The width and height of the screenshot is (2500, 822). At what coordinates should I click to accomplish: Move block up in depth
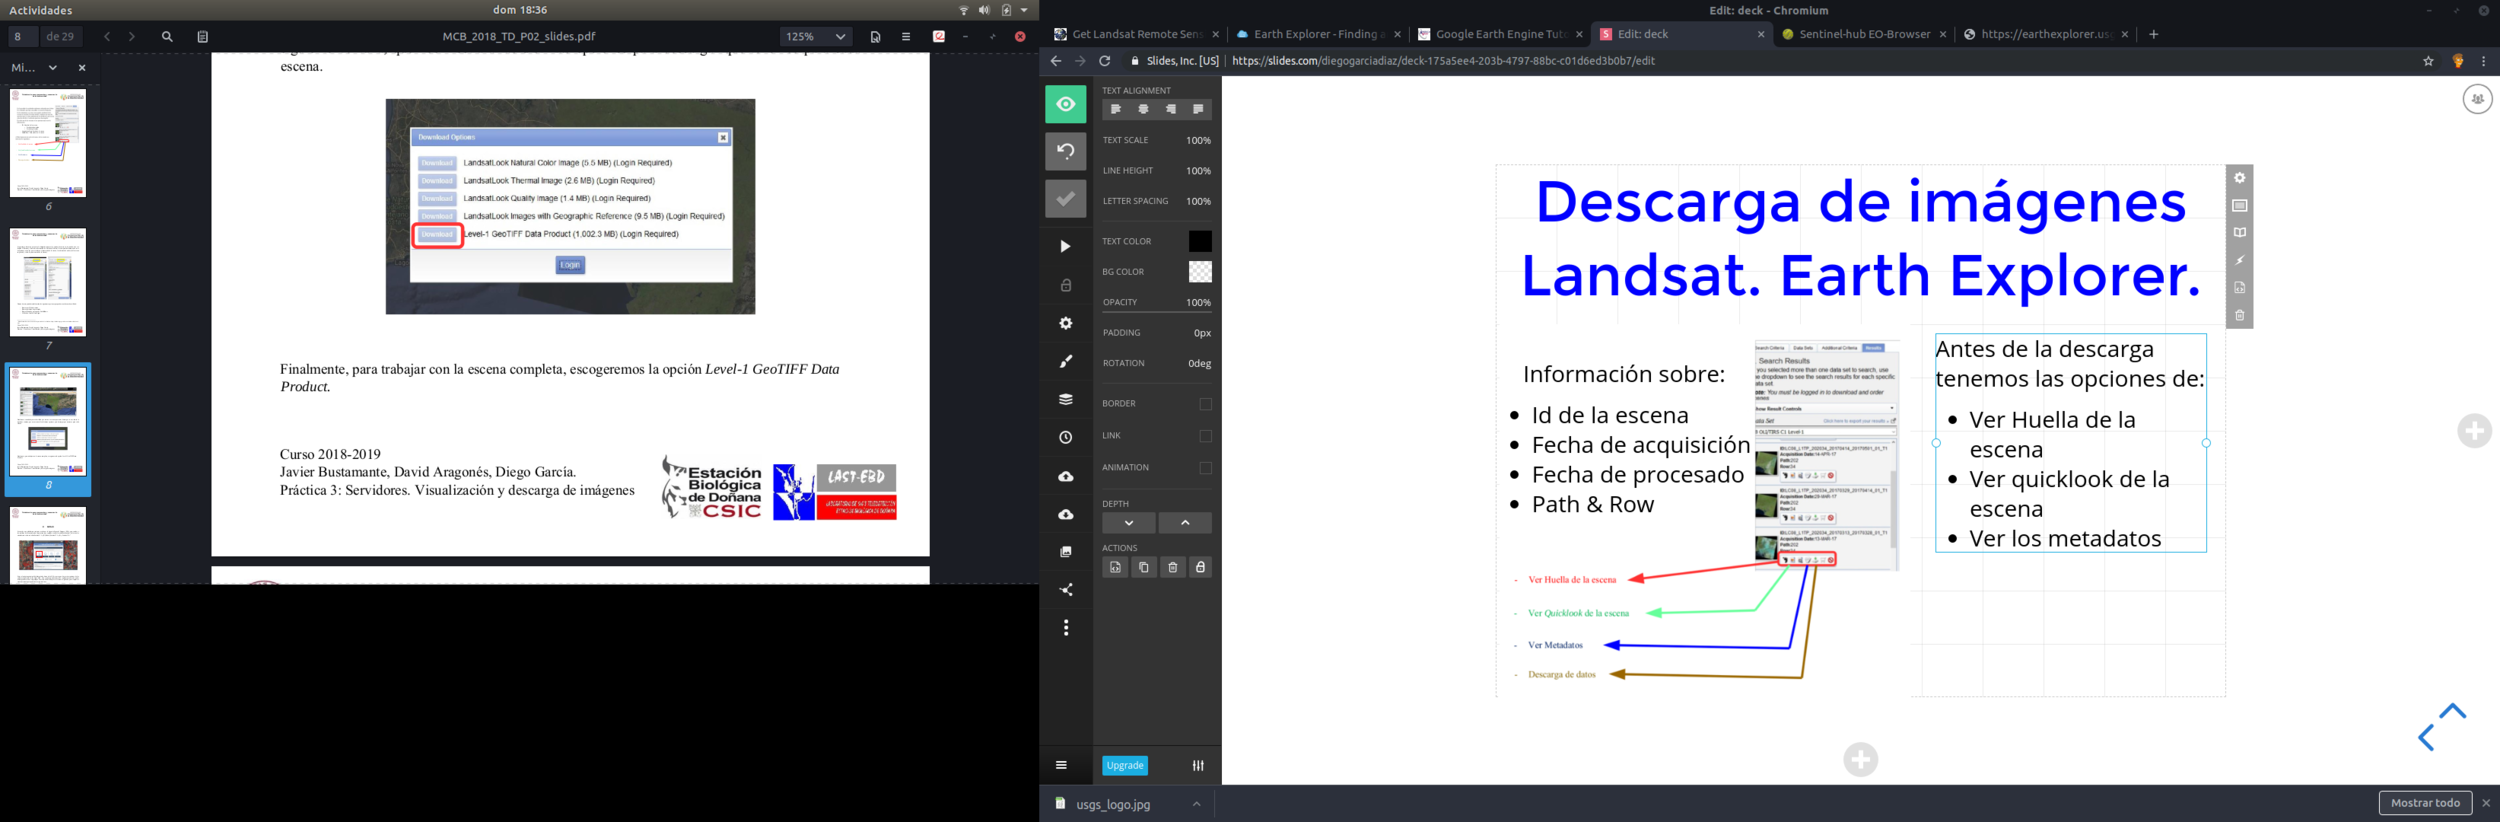(1185, 523)
